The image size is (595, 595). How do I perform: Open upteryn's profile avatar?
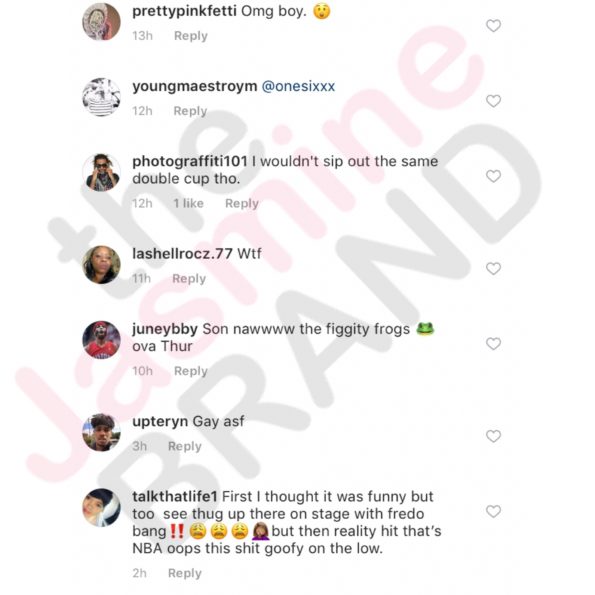click(x=101, y=433)
